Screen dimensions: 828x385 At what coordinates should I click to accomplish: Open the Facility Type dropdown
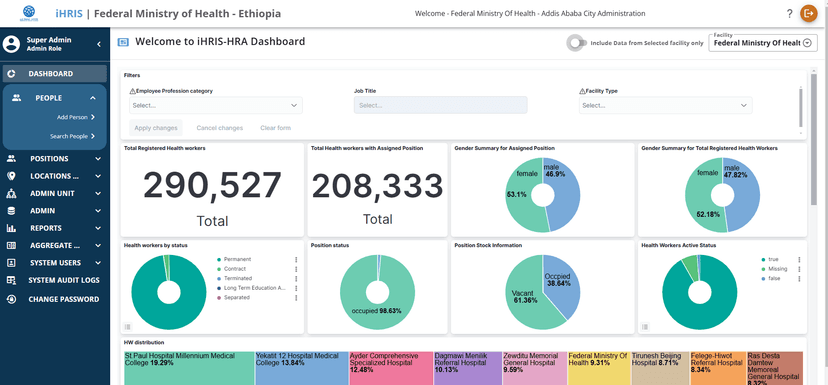click(665, 105)
